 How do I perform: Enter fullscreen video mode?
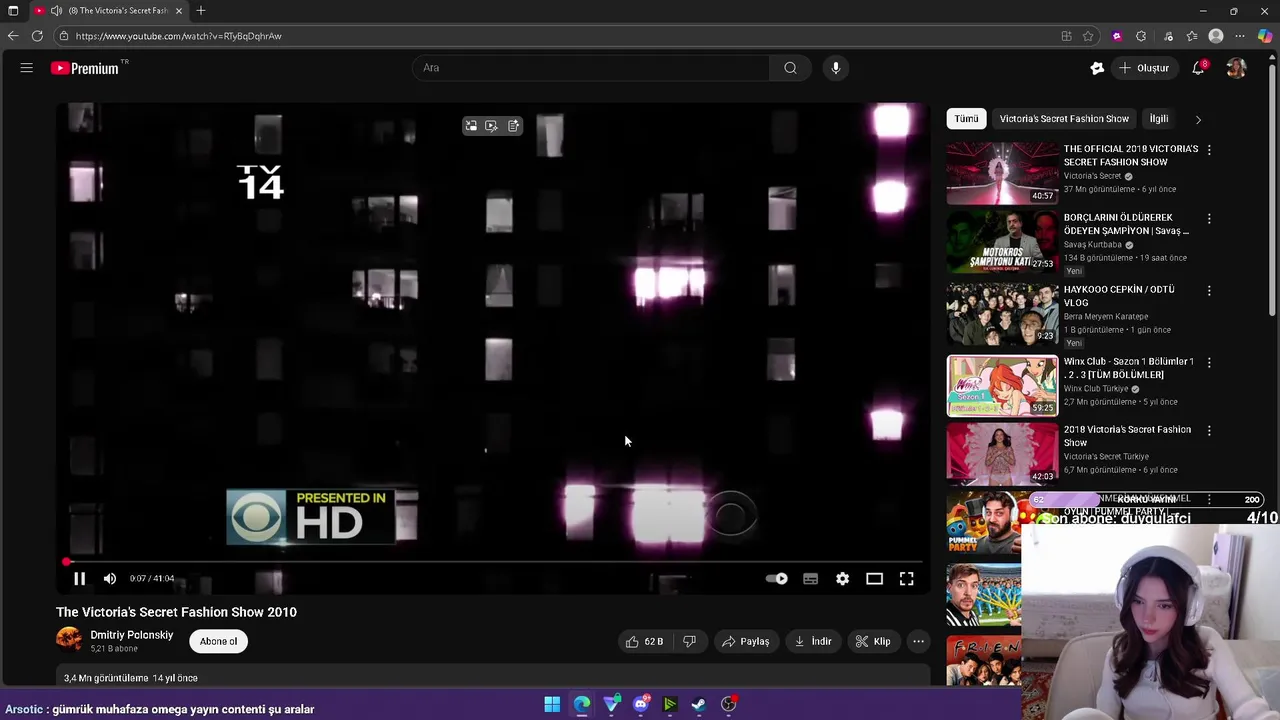tap(906, 579)
